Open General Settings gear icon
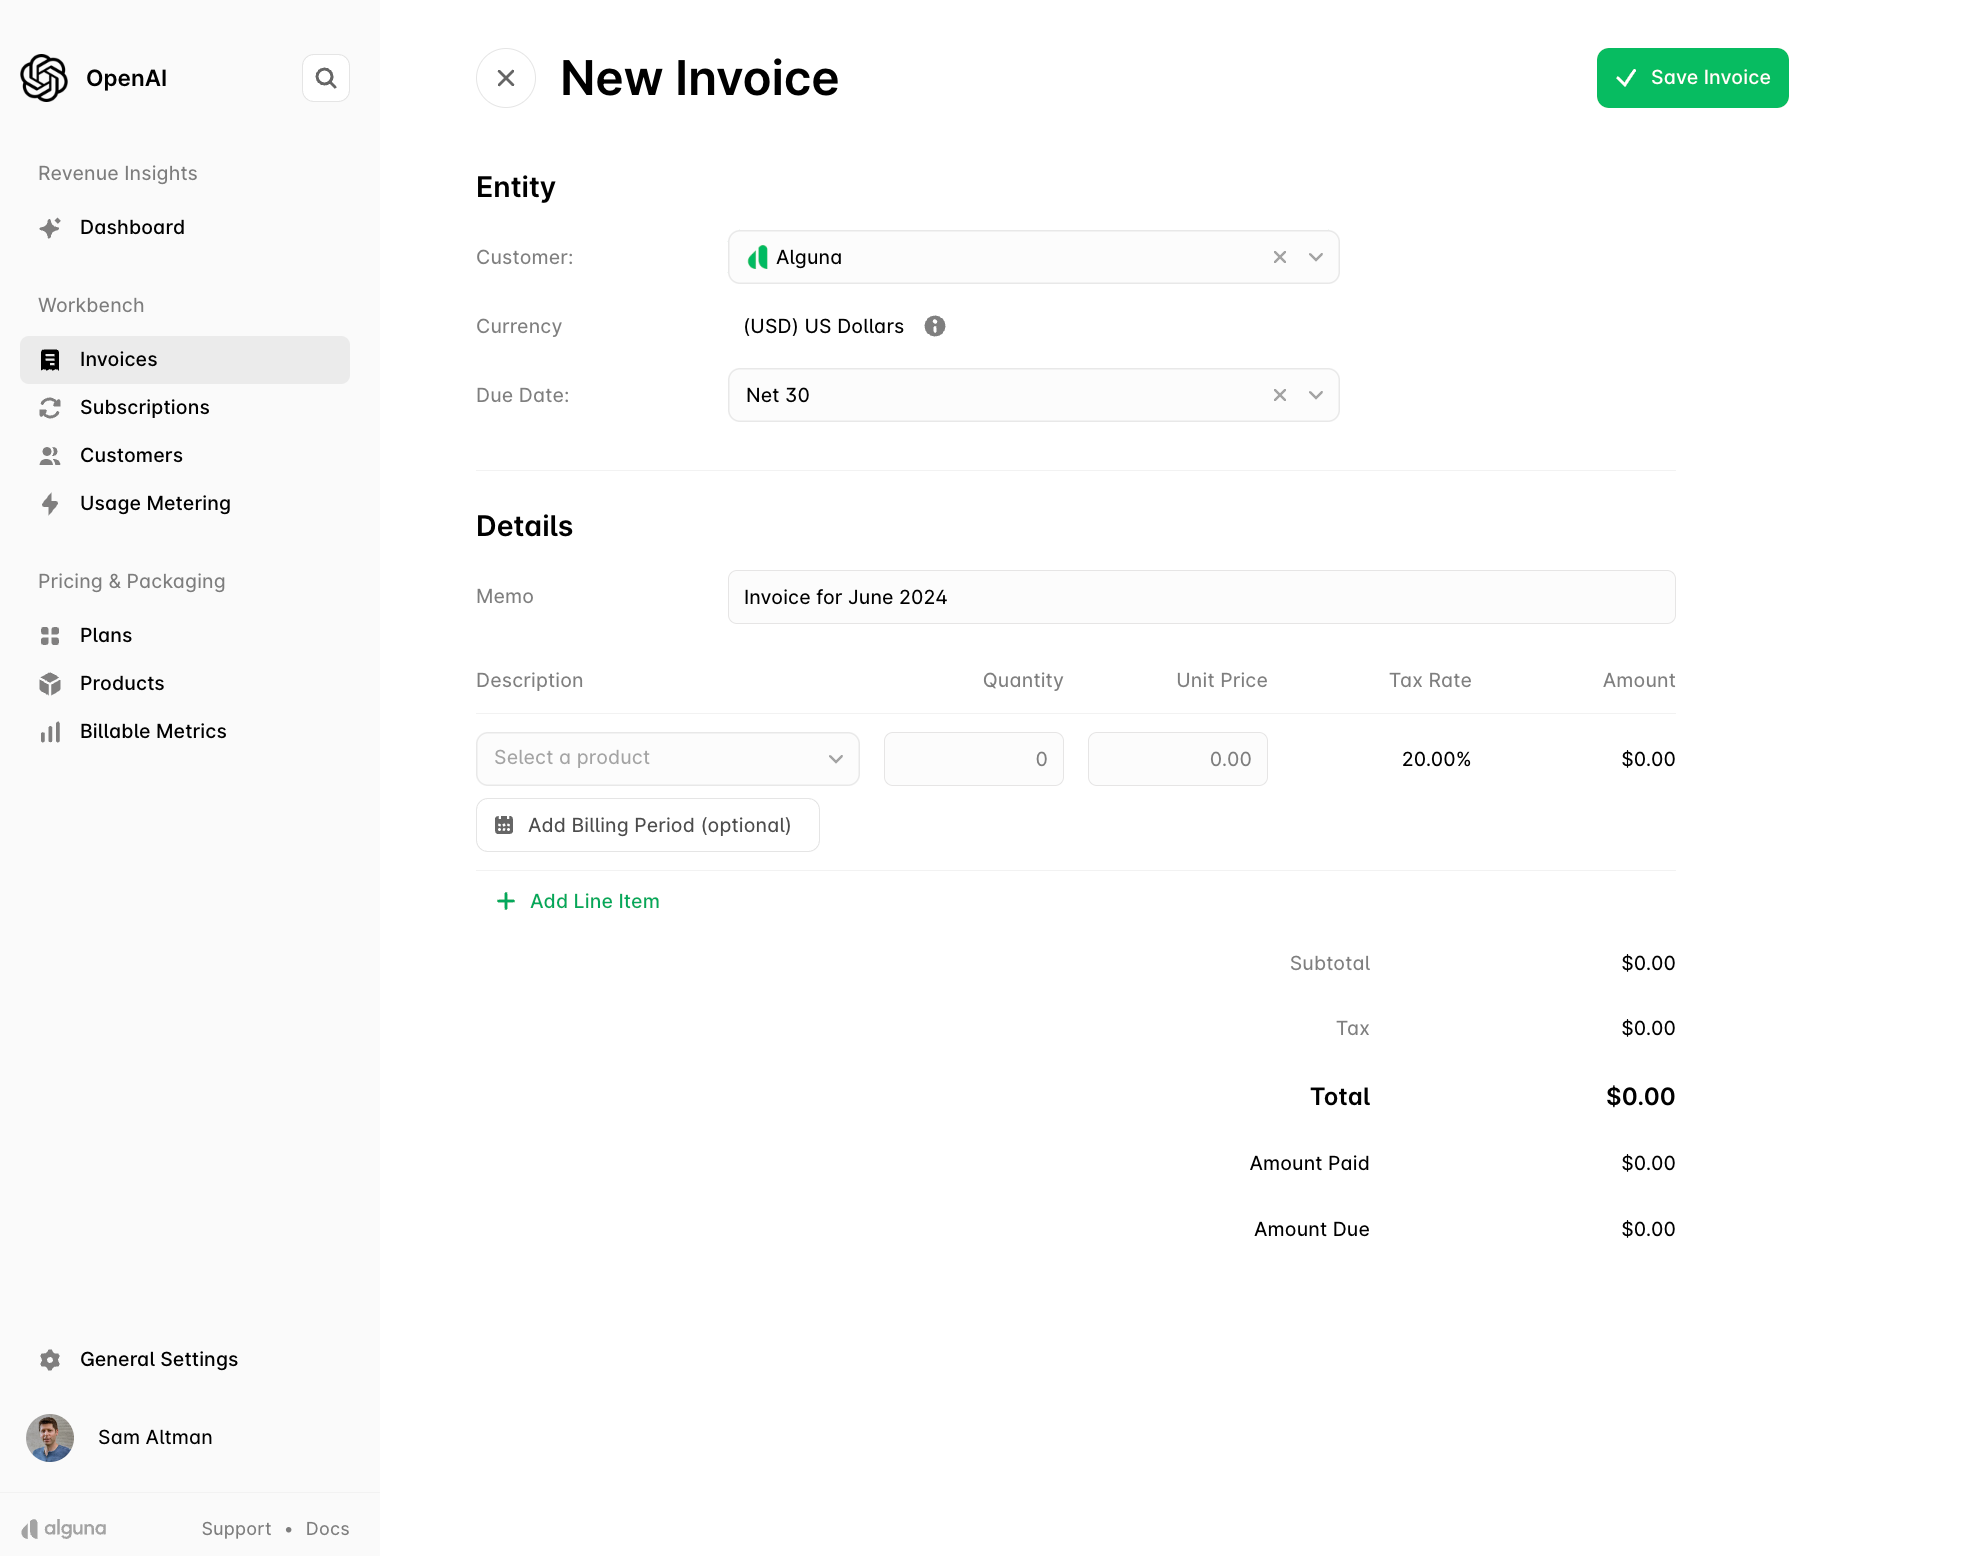1964x1556 pixels. click(x=50, y=1359)
